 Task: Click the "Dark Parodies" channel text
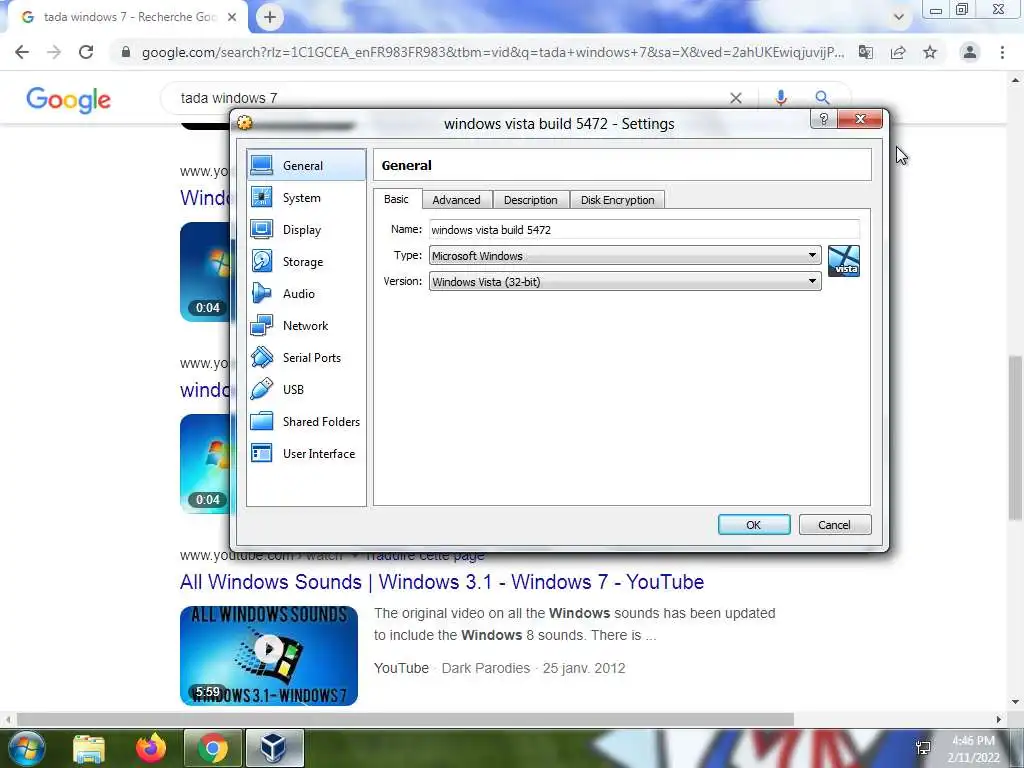click(x=486, y=668)
